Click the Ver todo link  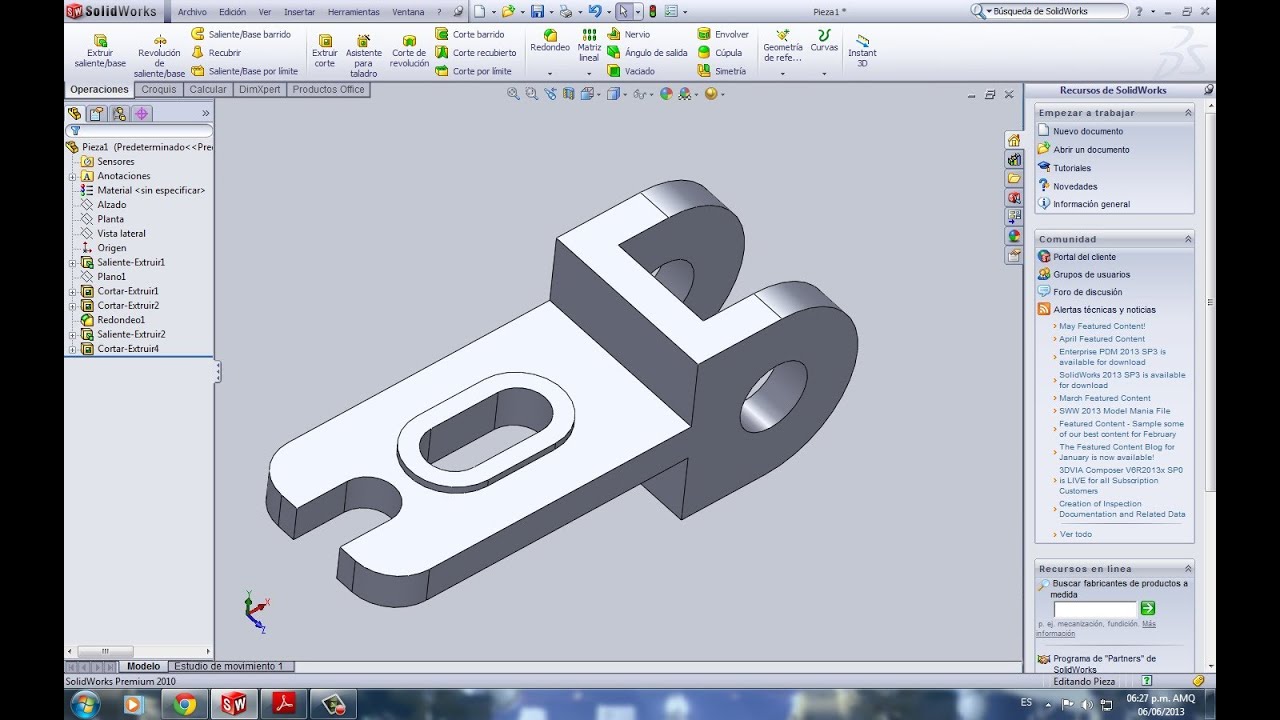tap(1076, 534)
